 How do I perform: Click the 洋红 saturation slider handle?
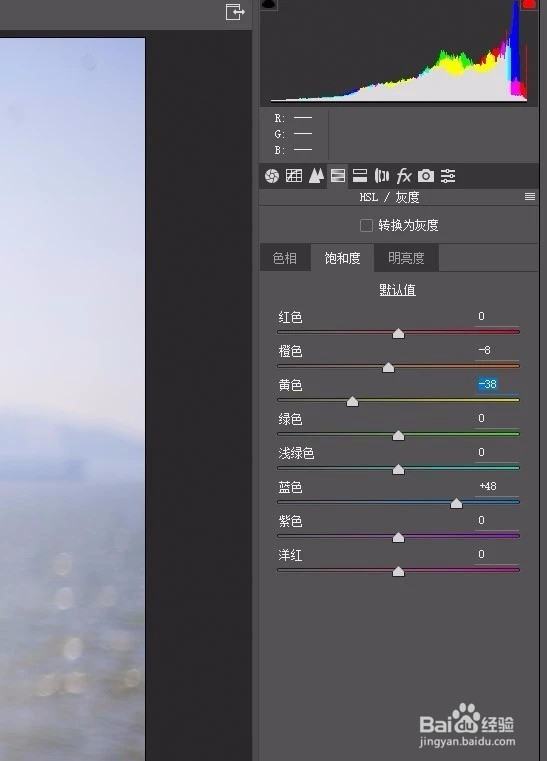click(x=398, y=571)
